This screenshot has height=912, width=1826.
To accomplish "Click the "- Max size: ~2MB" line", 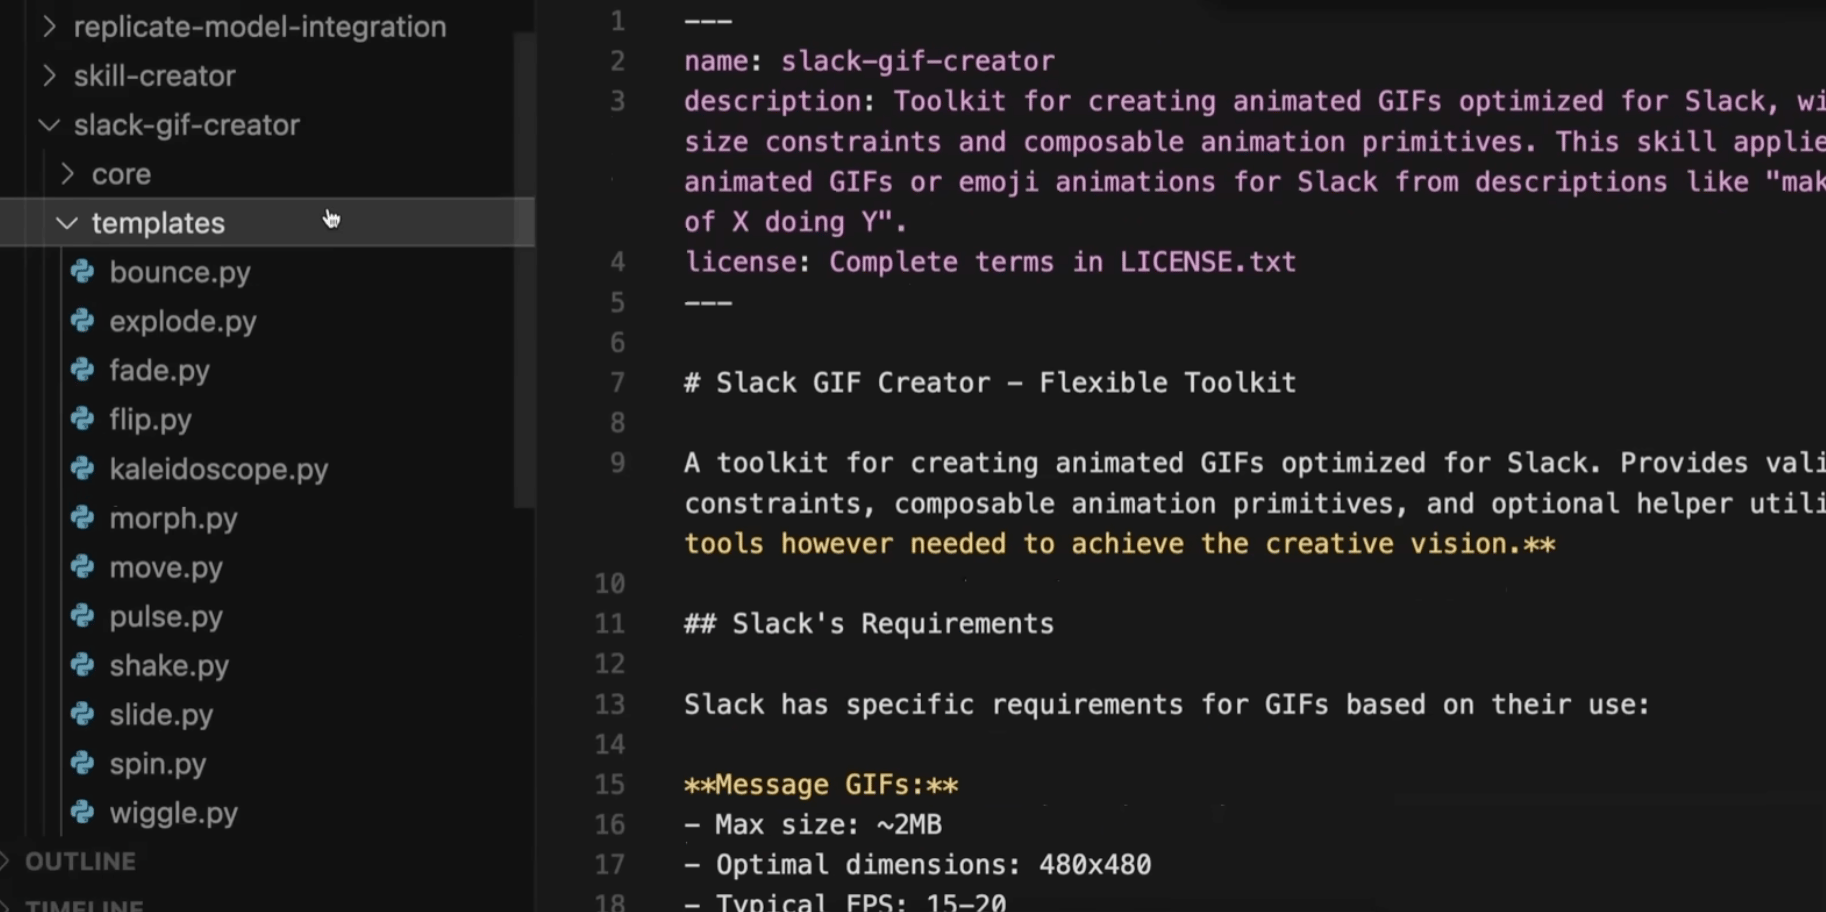I will coord(813,824).
